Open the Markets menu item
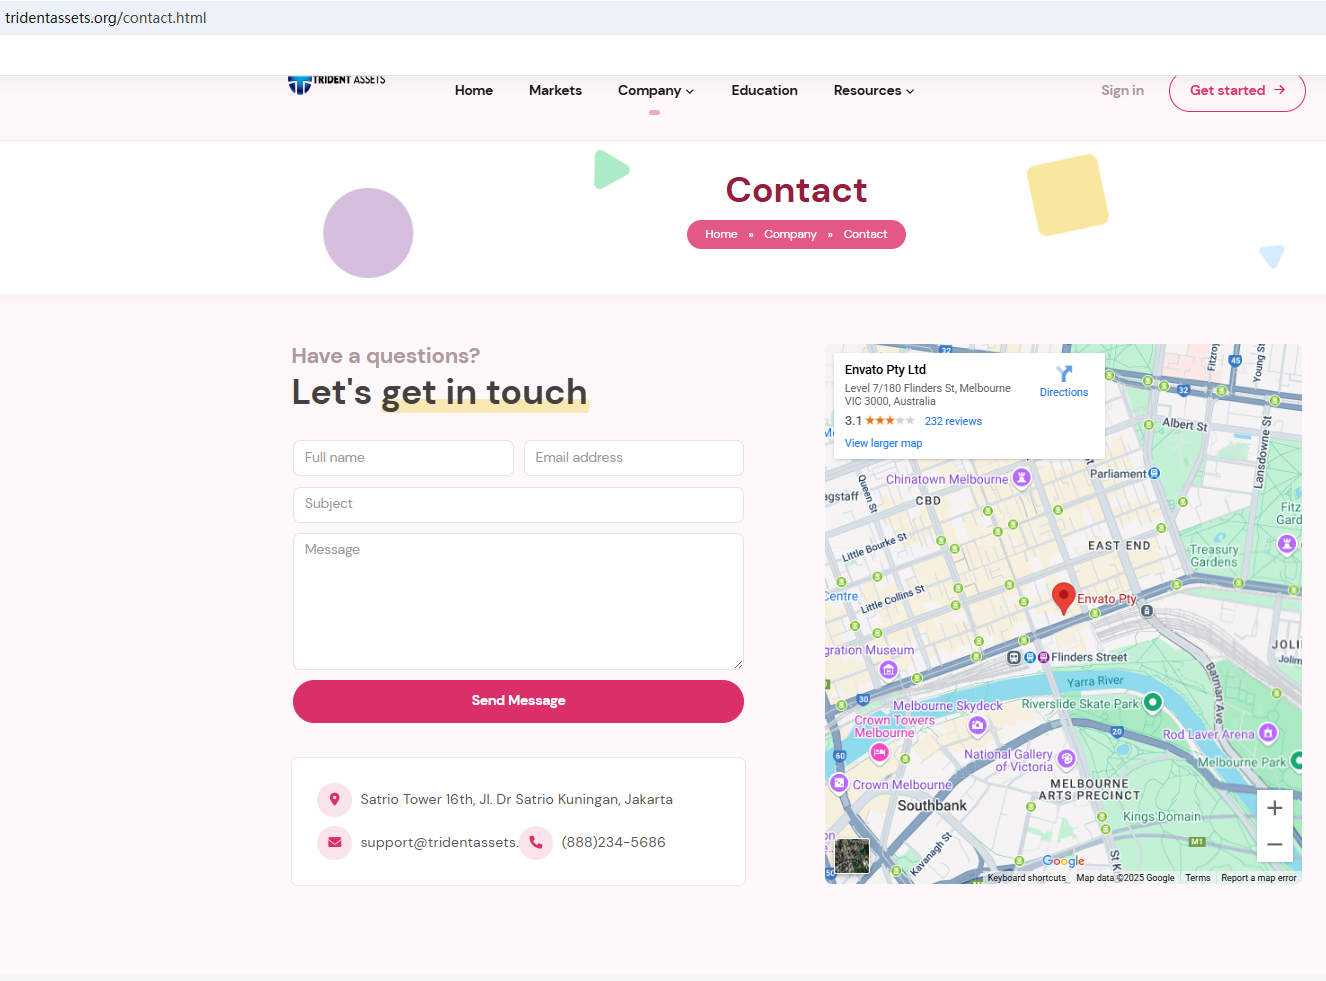The height and width of the screenshot is (981, 1326). 555,91
